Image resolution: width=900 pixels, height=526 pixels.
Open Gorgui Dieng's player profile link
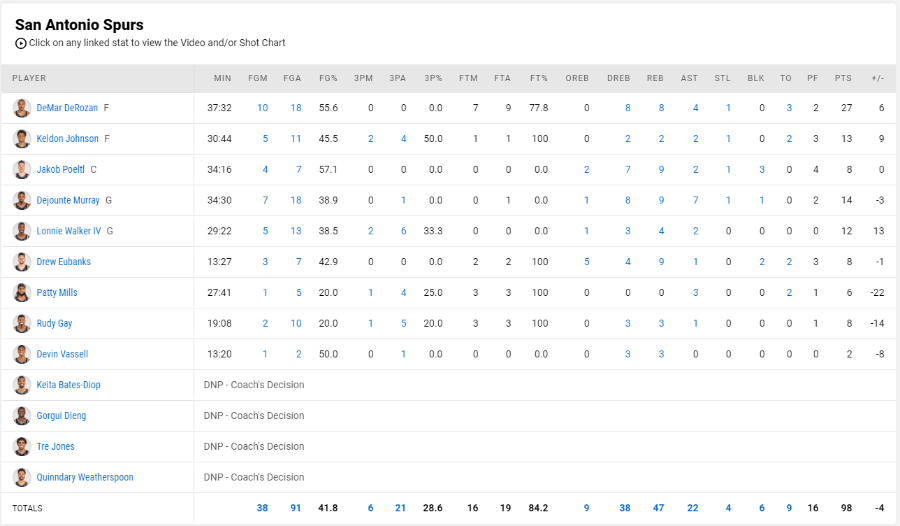click(x=61, y=416)
